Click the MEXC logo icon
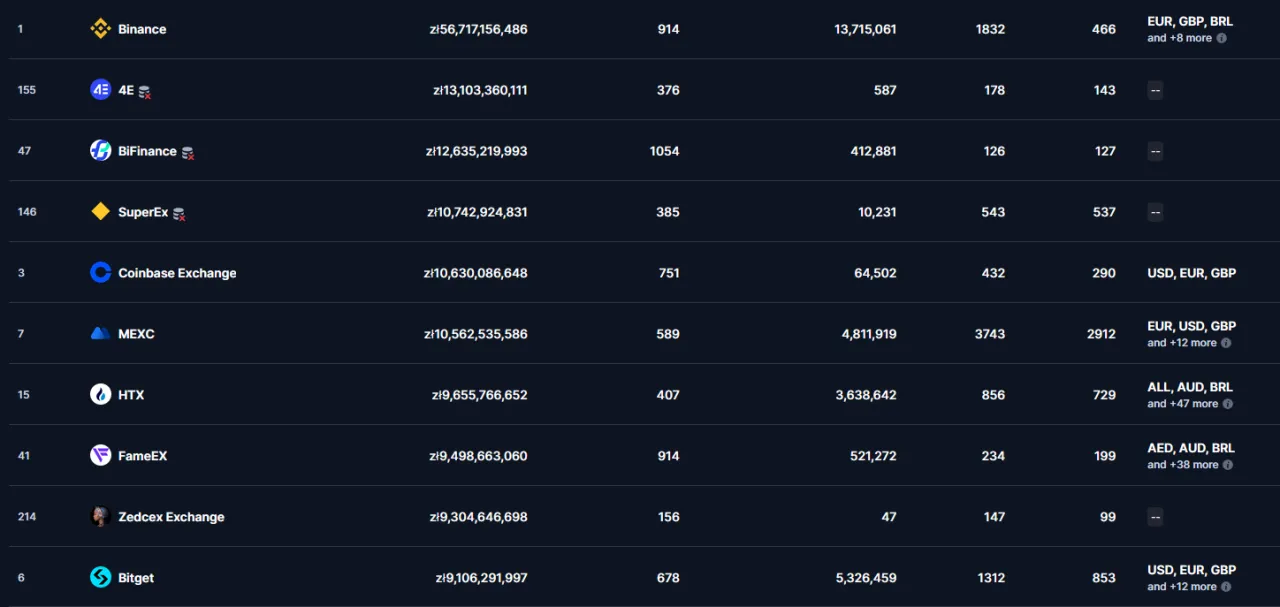 coord(100,334)
